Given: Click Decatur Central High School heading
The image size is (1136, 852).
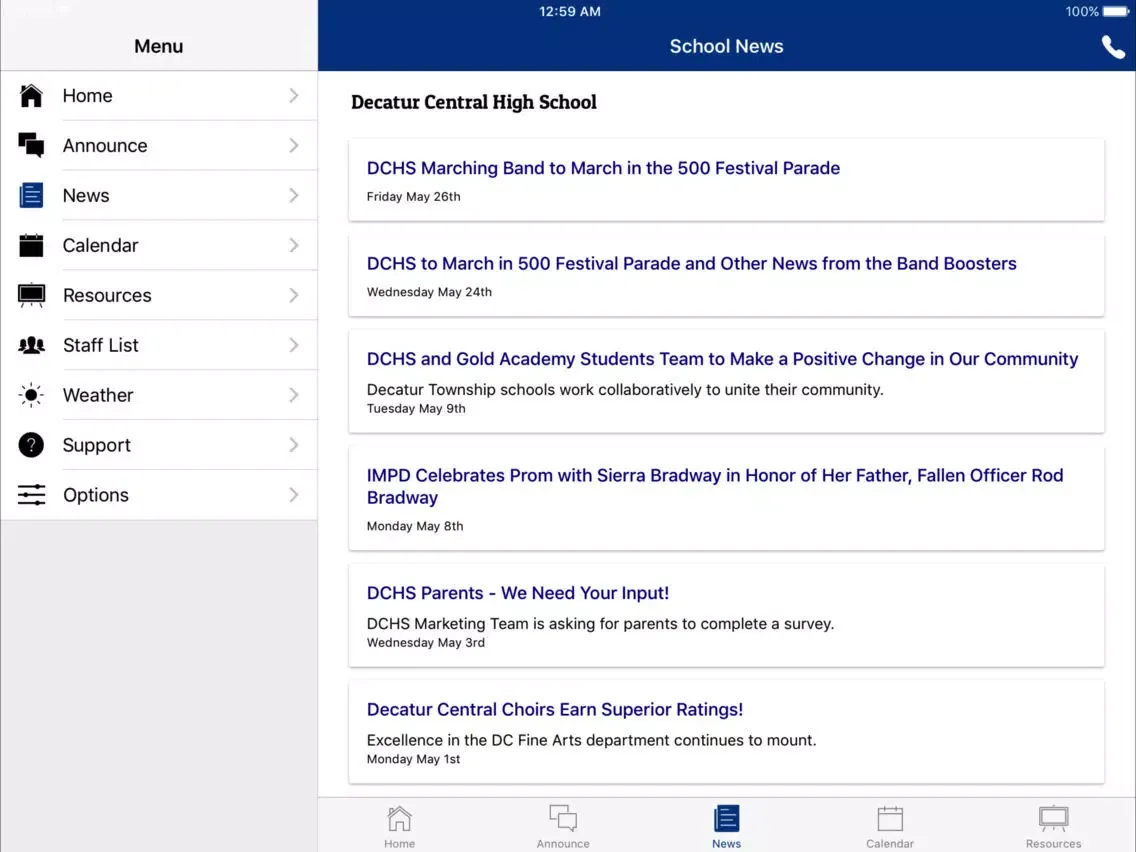Looking at the screenshot, I should click(x=474, y=102).
